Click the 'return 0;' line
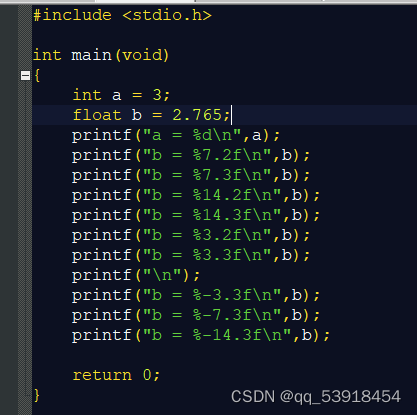The width and height of the screenshot is (417, 415). (x=116, y=375)
